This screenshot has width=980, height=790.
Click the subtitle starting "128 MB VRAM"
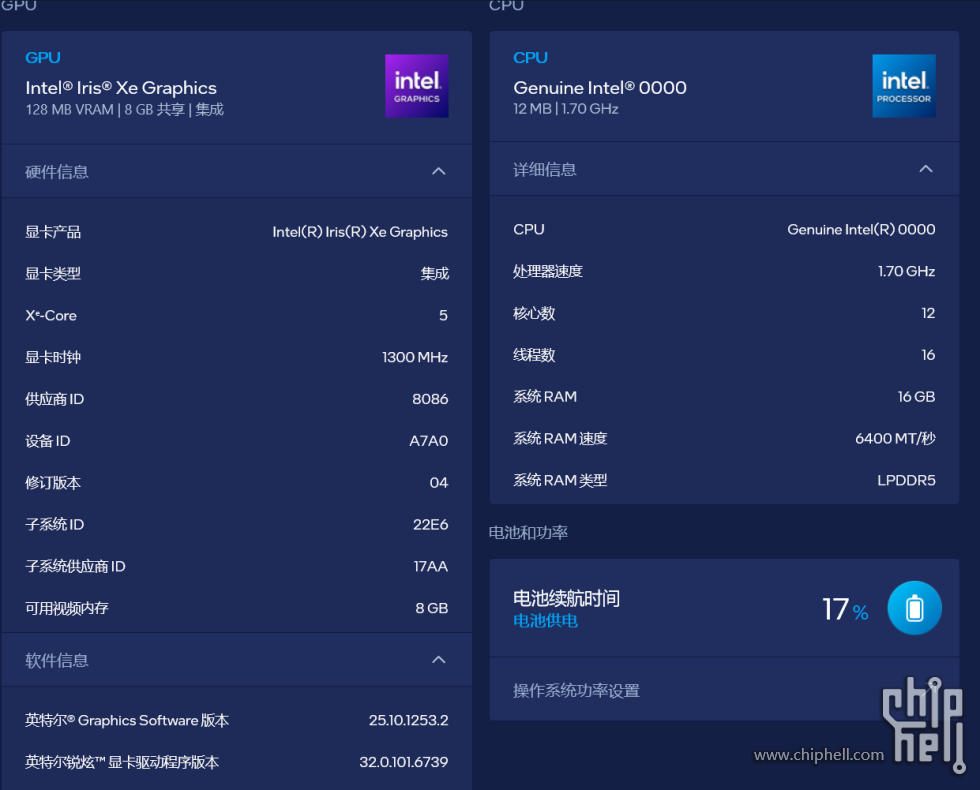click(124, 109)
